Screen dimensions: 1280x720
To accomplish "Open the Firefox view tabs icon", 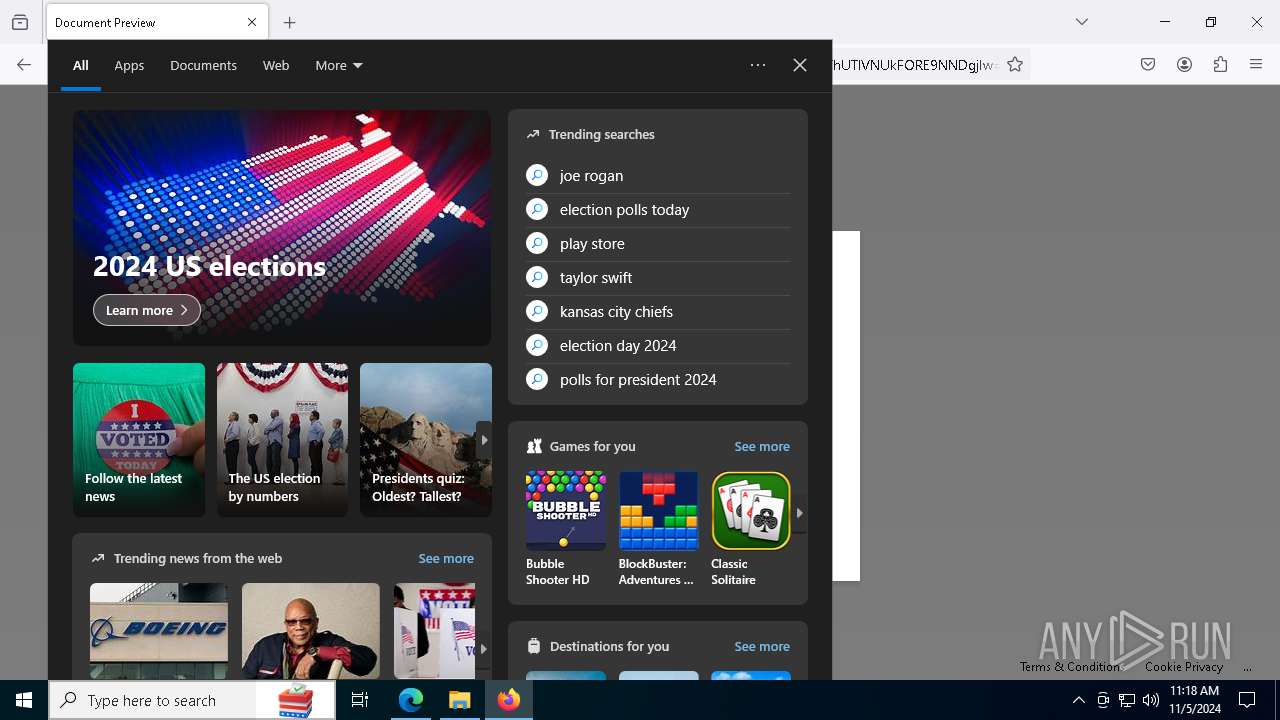I will (20, 22).
